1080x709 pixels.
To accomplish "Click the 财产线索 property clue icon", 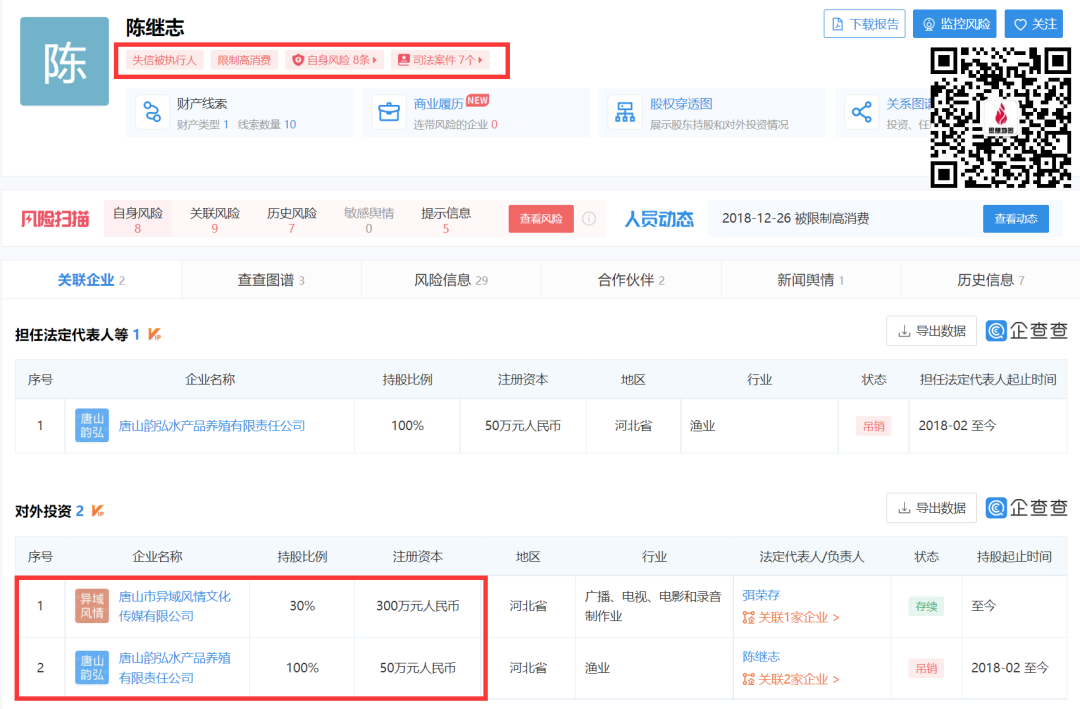I will point(153,112).
